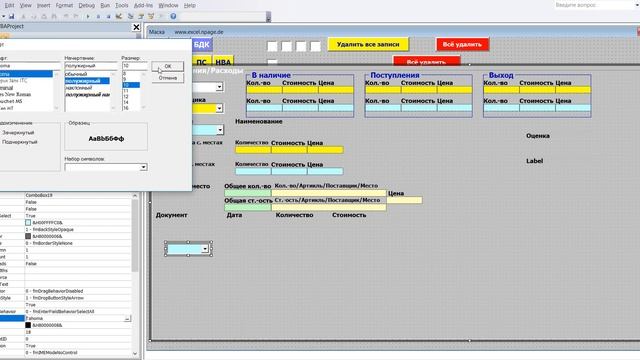
Task: Close the VBAProject panel with X
Action: (136, 27)
